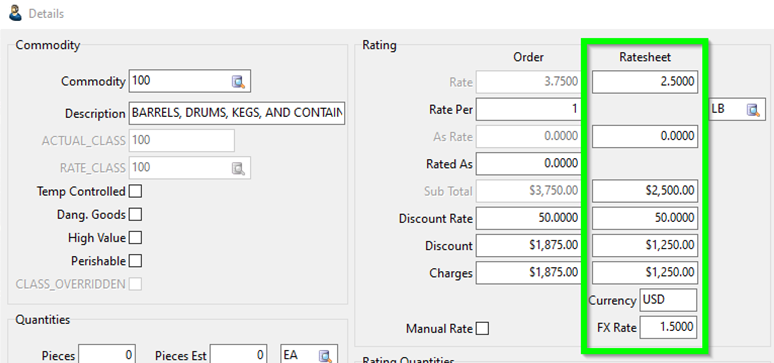Click the Details window title
The image size is (774, 363).
pos(46,14)
